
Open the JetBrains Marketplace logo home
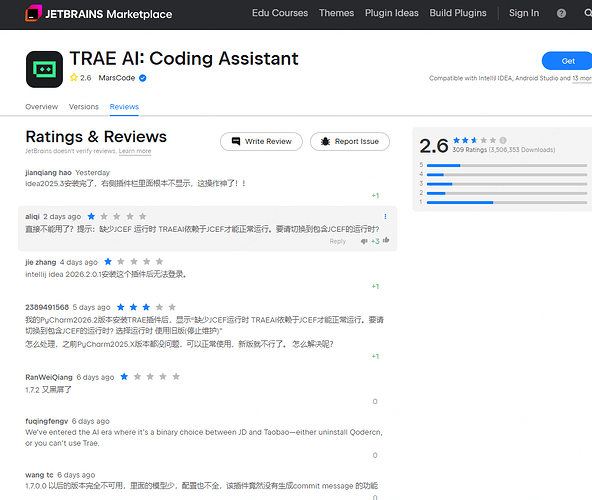click(99, 14)
